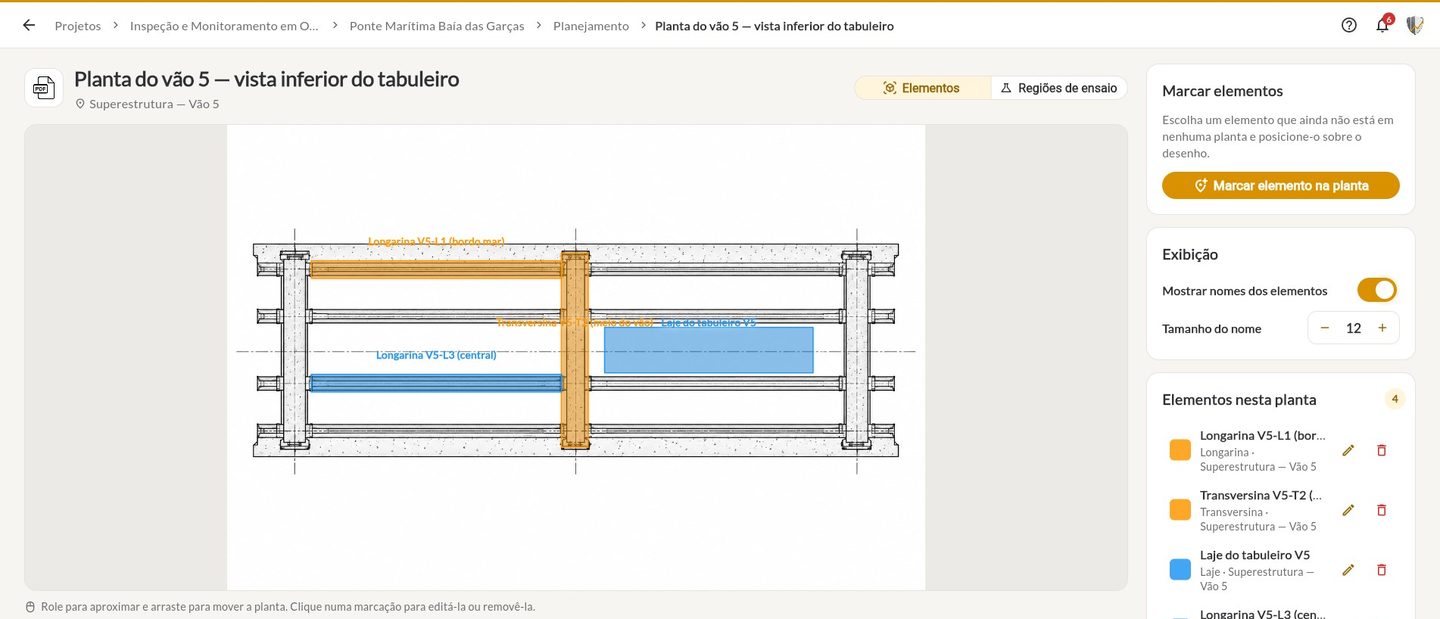The height and width of the screenshot is (619, 1440).
Task: Switch to Regiões de ensaio tab
Action: pyautogui.click(x=1059, y=88)
